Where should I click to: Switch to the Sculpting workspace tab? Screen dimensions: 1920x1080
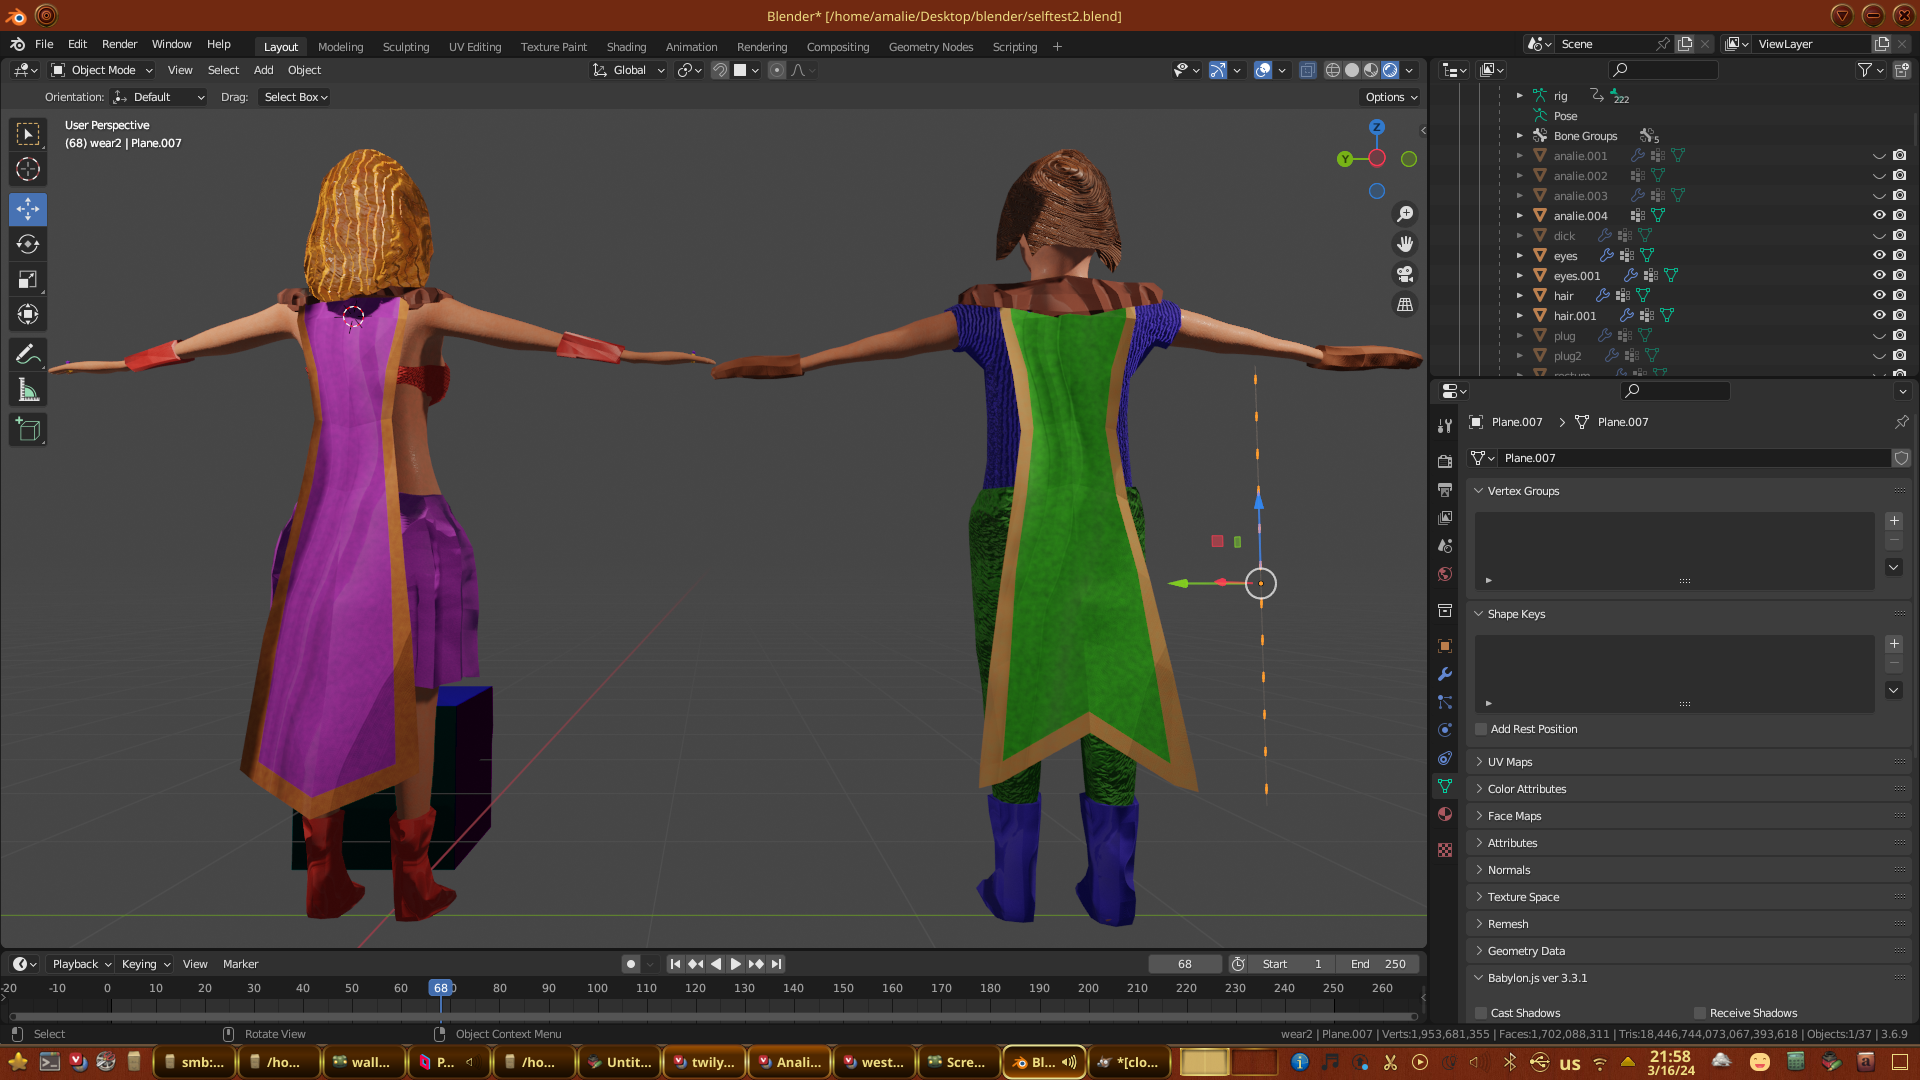405,47
